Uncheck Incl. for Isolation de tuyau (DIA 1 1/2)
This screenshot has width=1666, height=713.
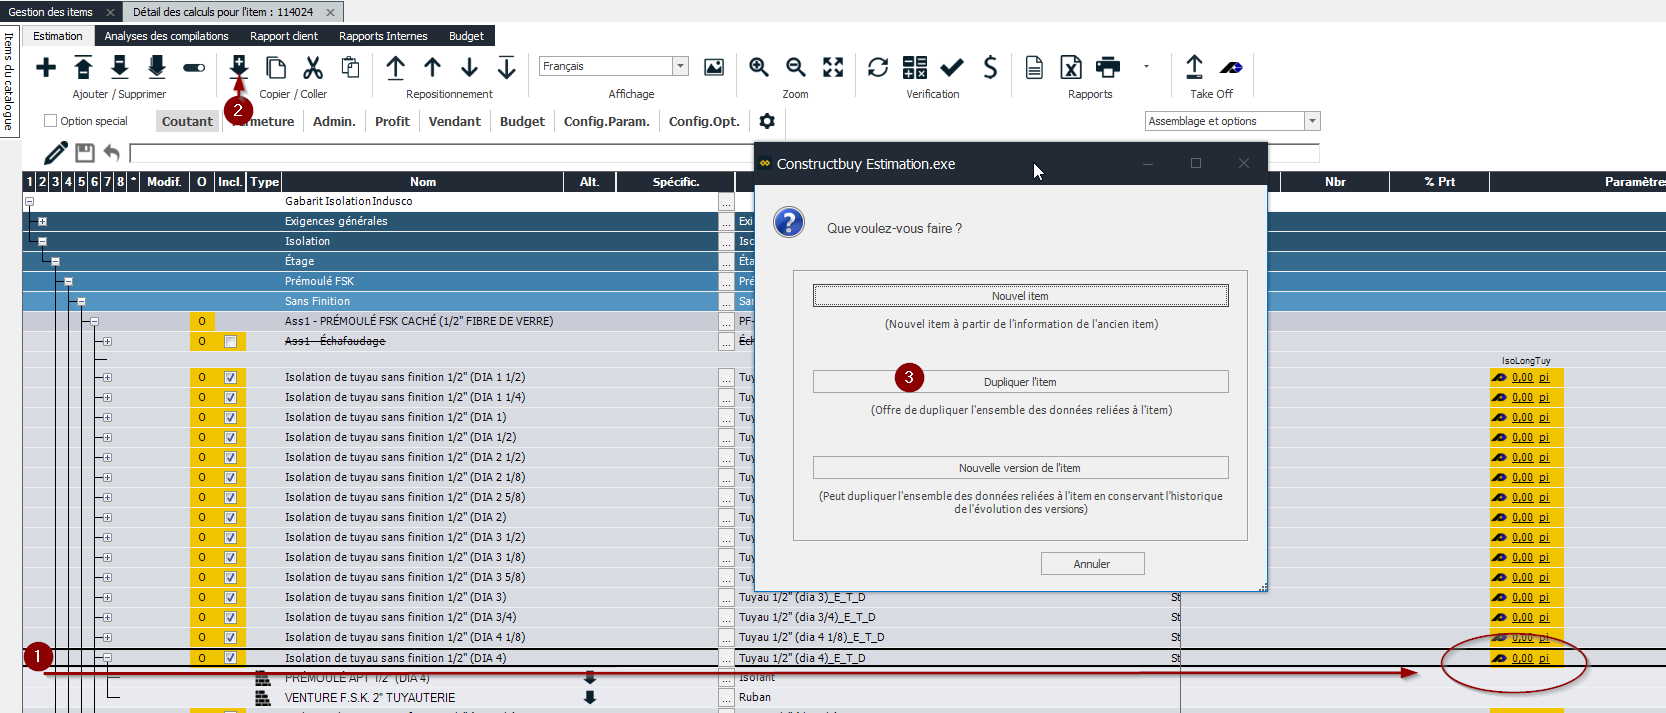coord(230,378)
